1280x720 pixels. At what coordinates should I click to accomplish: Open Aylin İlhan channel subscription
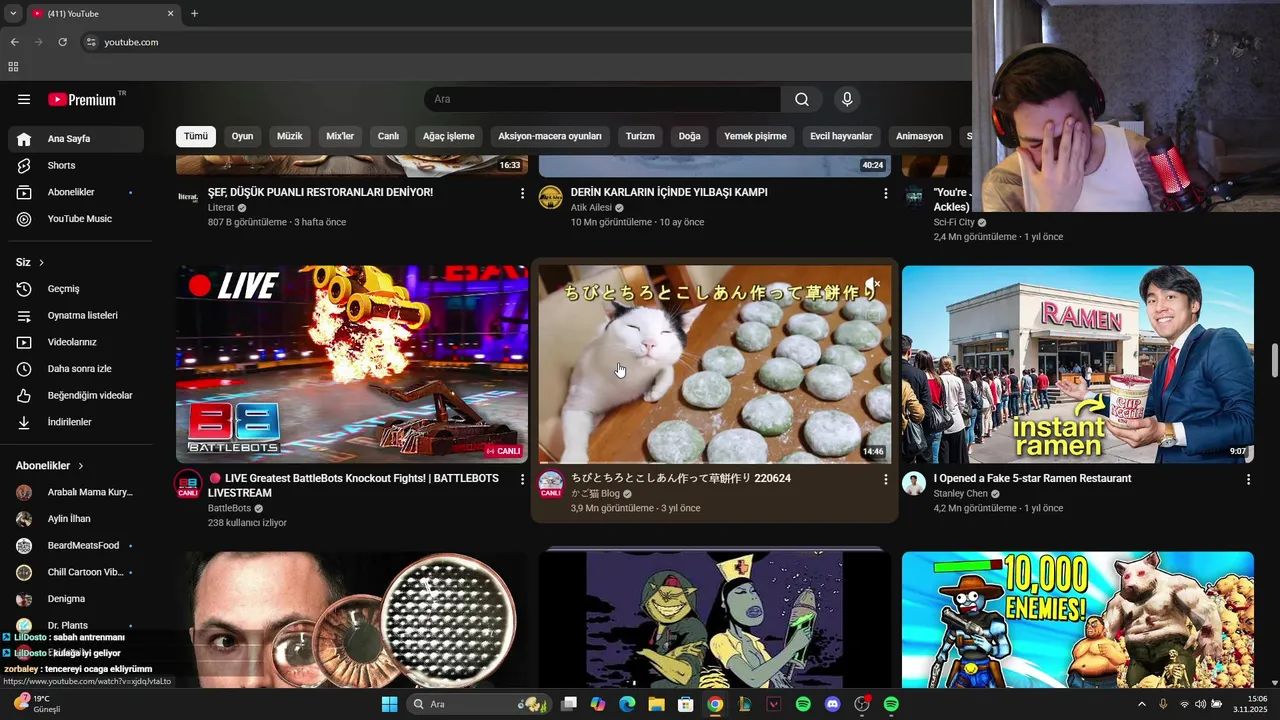[76, 519]
